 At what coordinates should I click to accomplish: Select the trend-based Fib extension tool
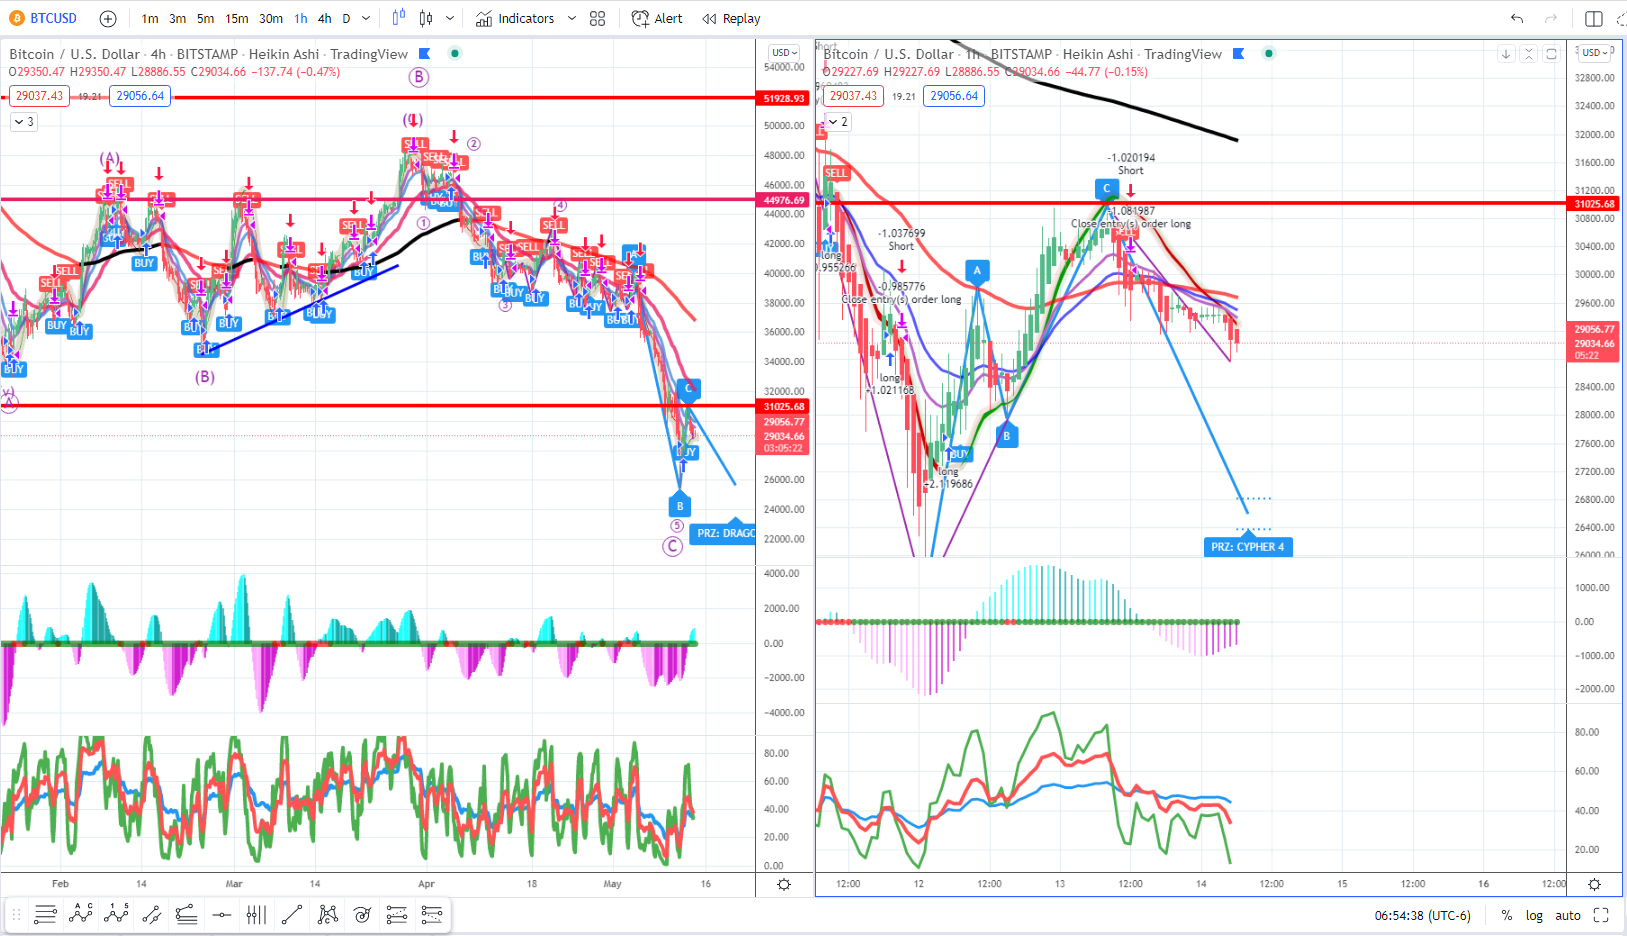pyautogui.click(x=397, y=914)
